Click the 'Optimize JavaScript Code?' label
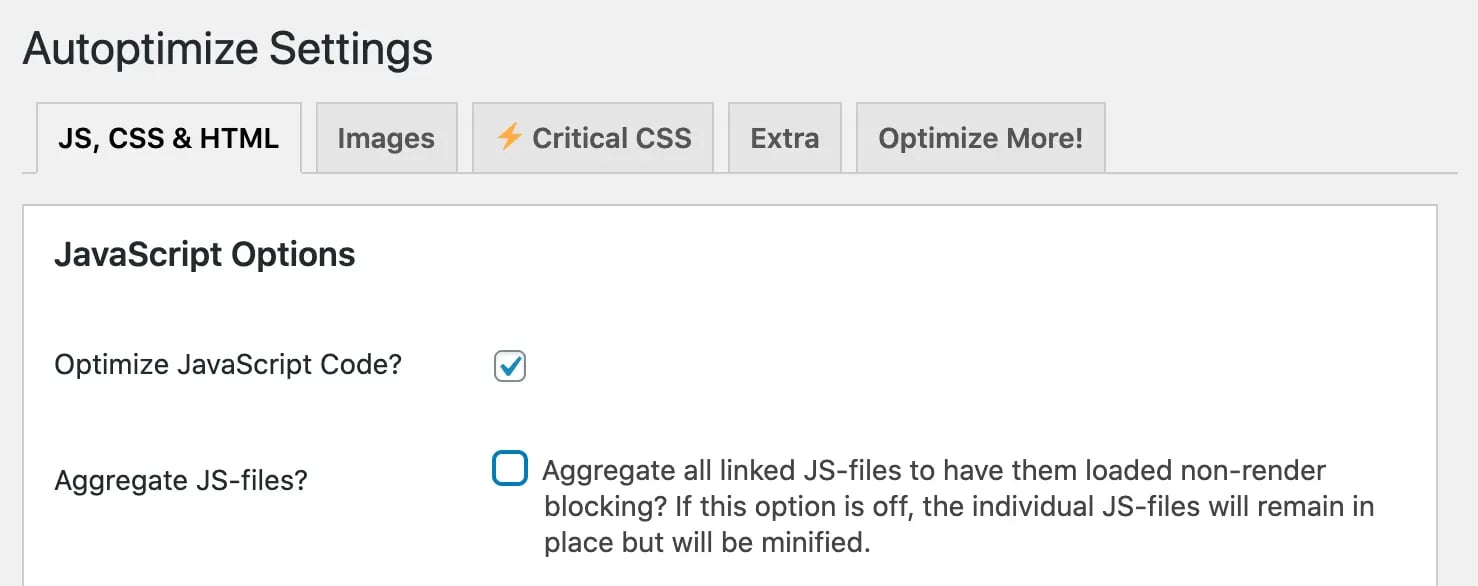This screenshot has height=586, width=1478. pyautogui.click(x=227, y=365)
